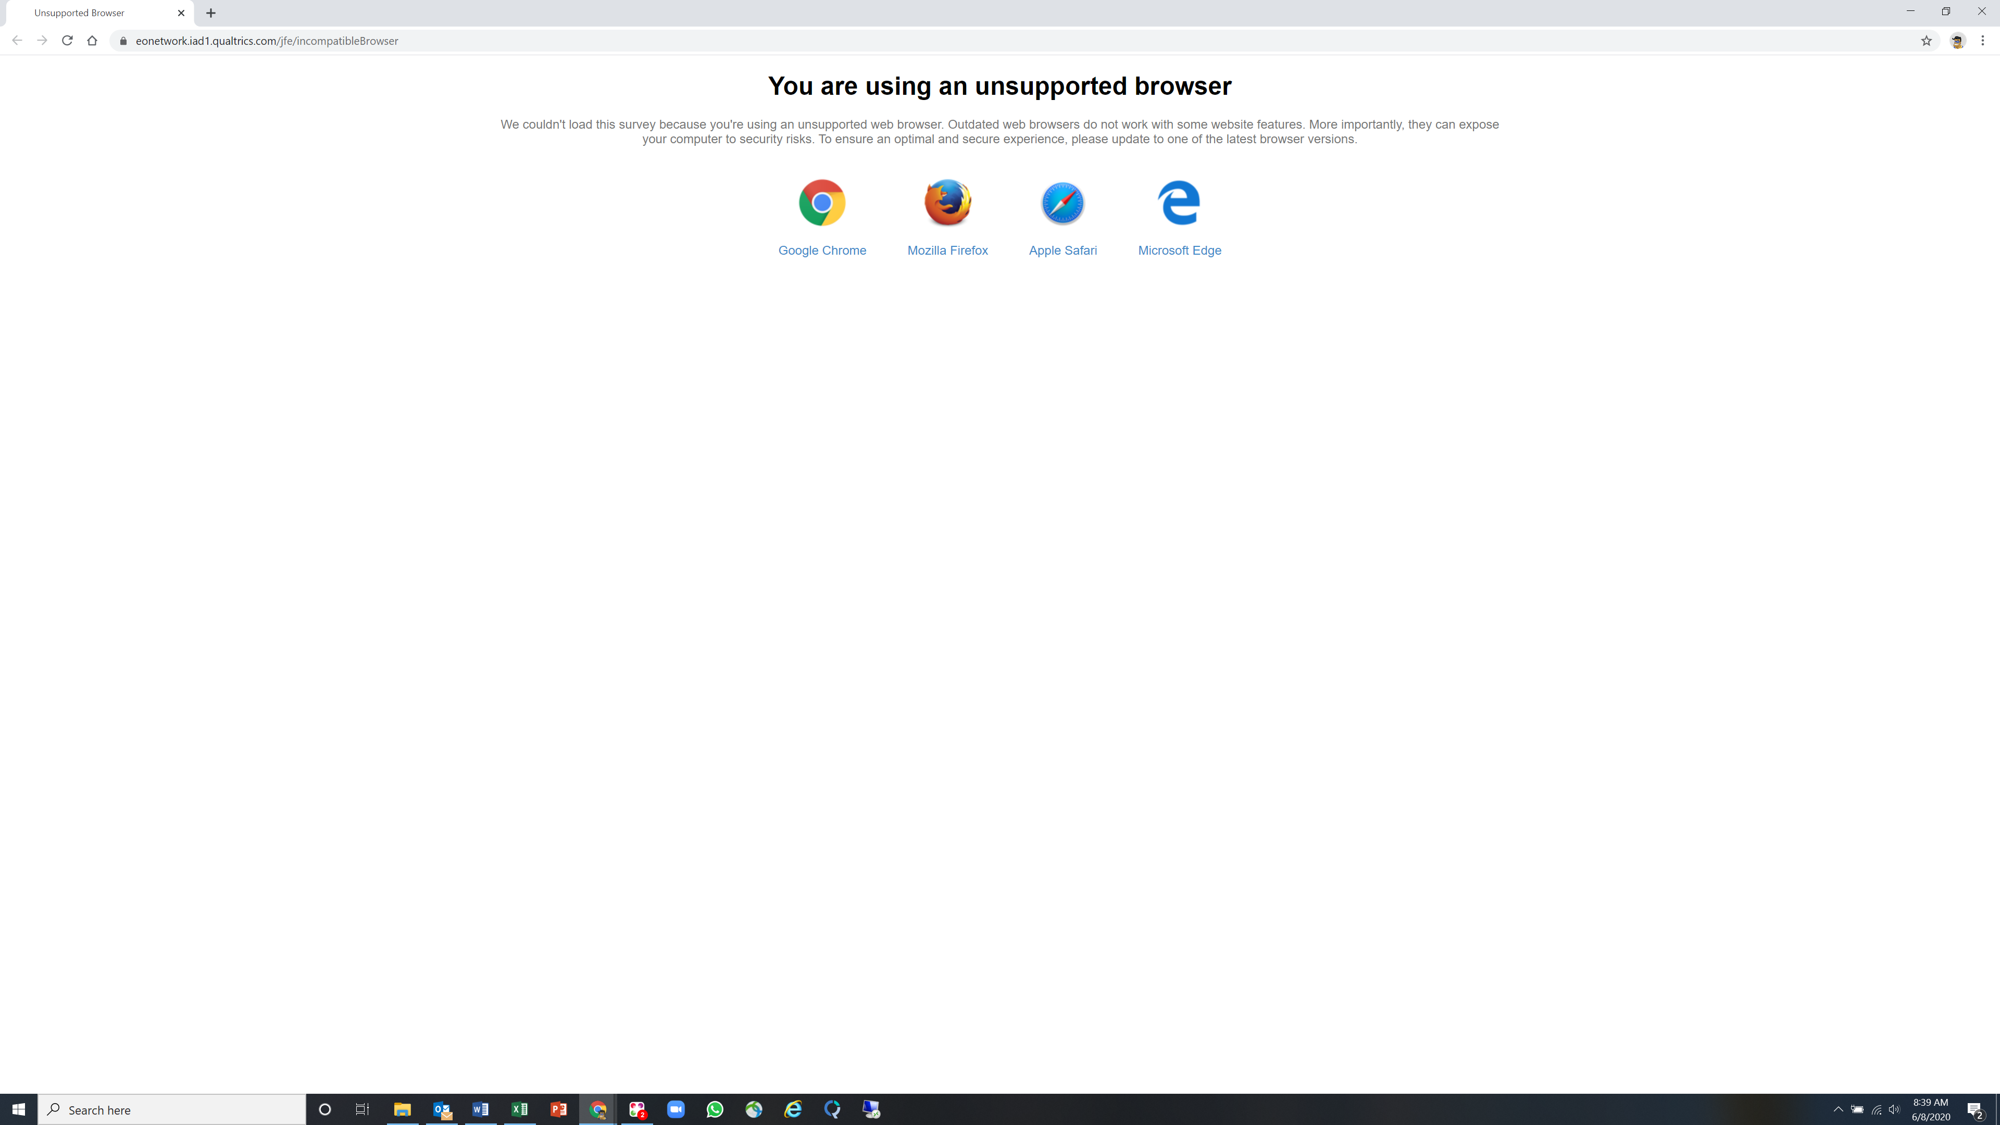2000x1125 pixels.
Task: Click the Mozilla Firefox link label
Action: (x=946, y=250)
